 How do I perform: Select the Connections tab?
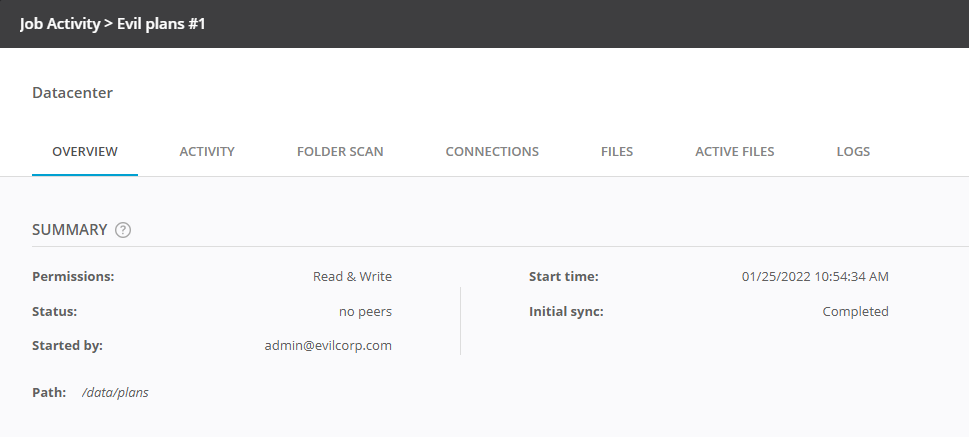pos(492,152)
